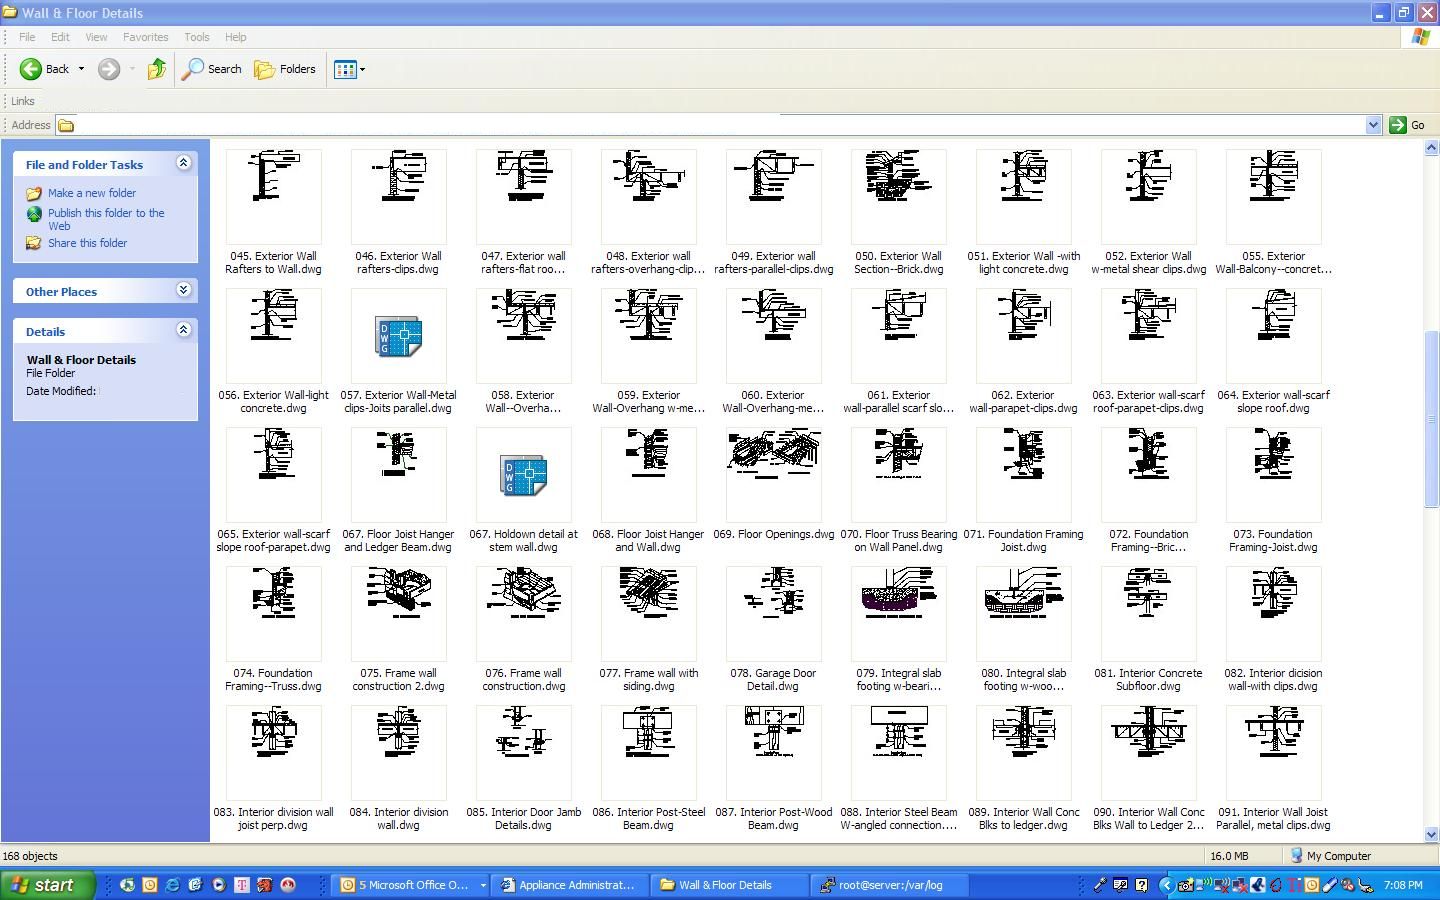1440x900 pixels.
Task: Open the Search pane
Action: pyautogui.click(x=212, y=69)
